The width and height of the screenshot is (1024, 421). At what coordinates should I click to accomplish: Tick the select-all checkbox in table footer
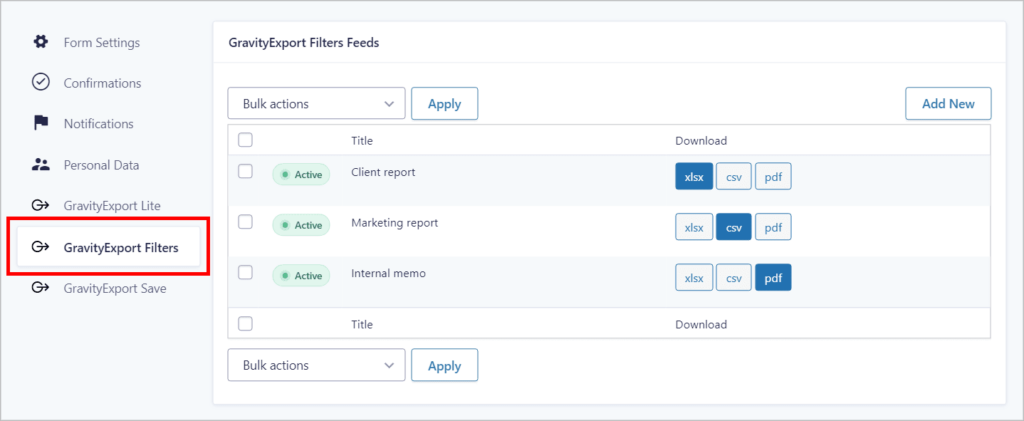[245, 323]
